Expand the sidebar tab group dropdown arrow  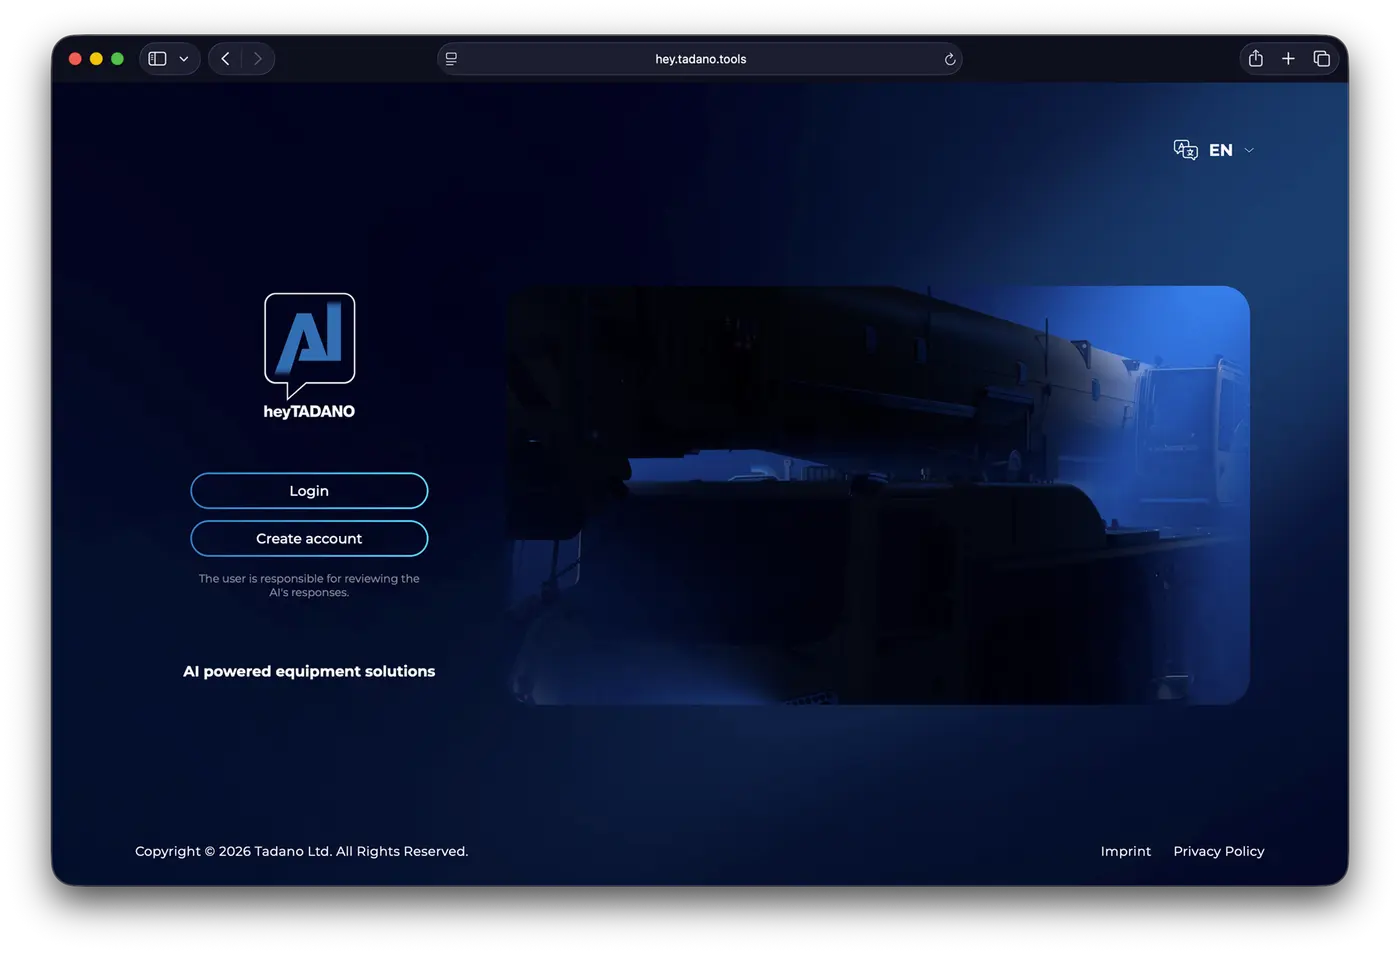click(184, 59)
